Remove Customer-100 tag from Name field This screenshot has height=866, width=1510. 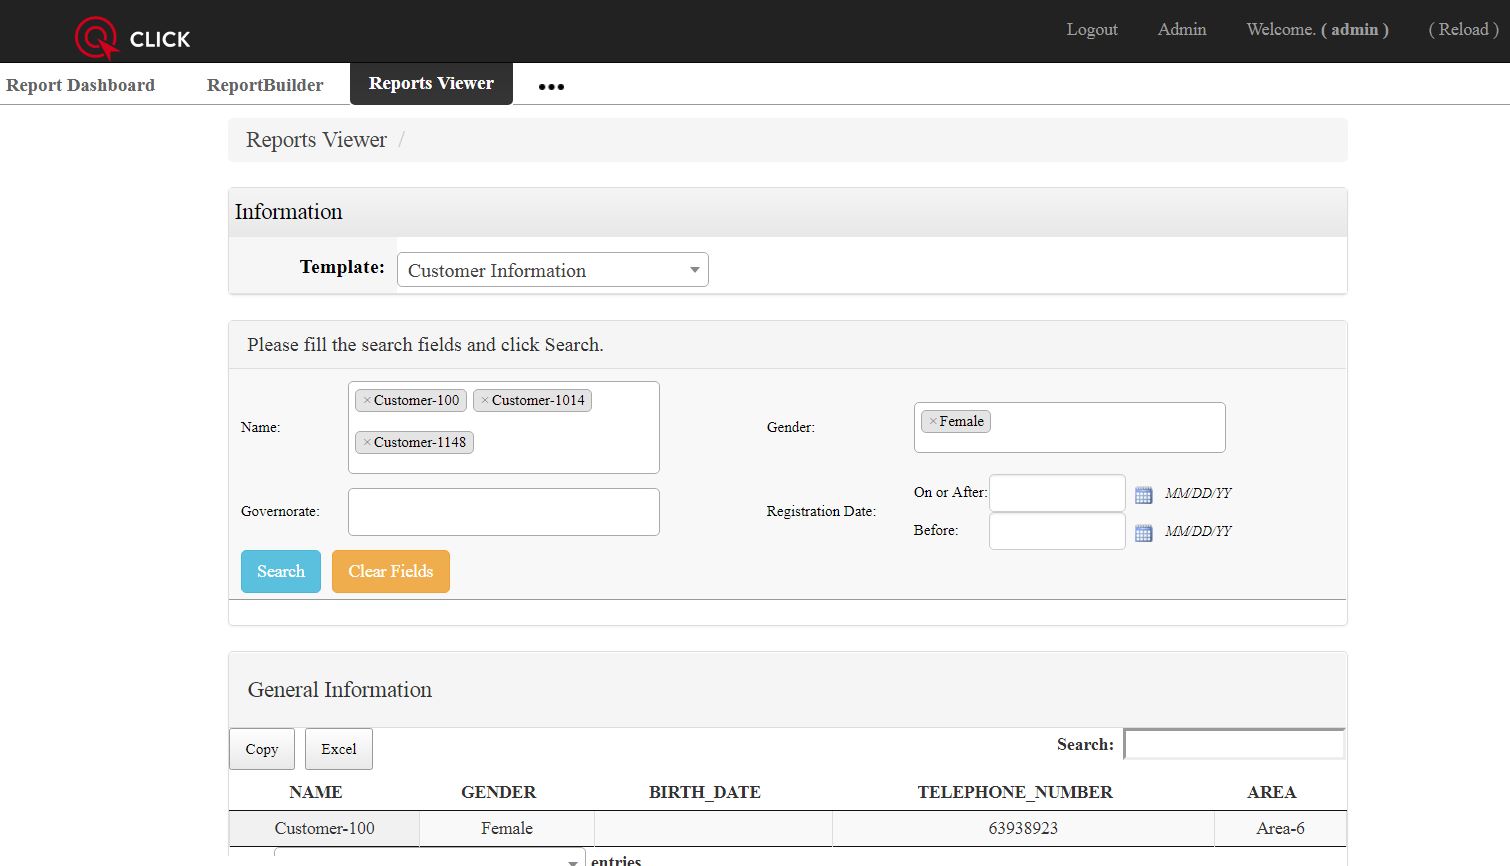[367, 401]
